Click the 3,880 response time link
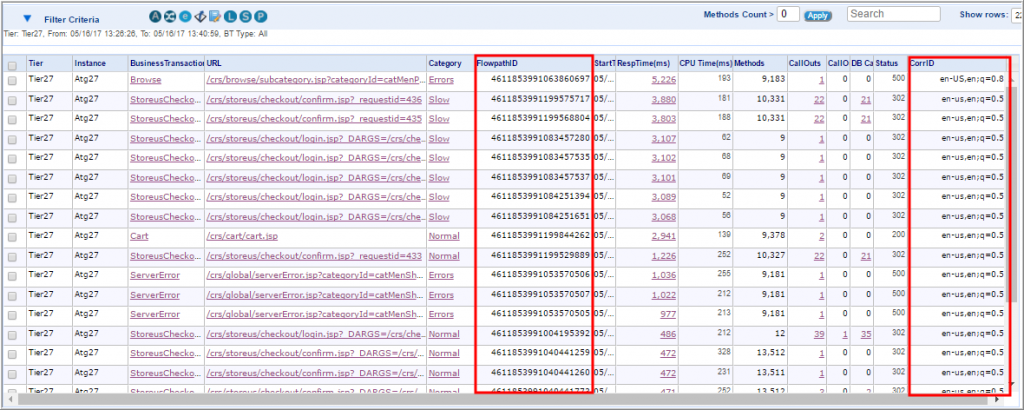This screenshot has height=410, width=1024. (x=664, y=99)
